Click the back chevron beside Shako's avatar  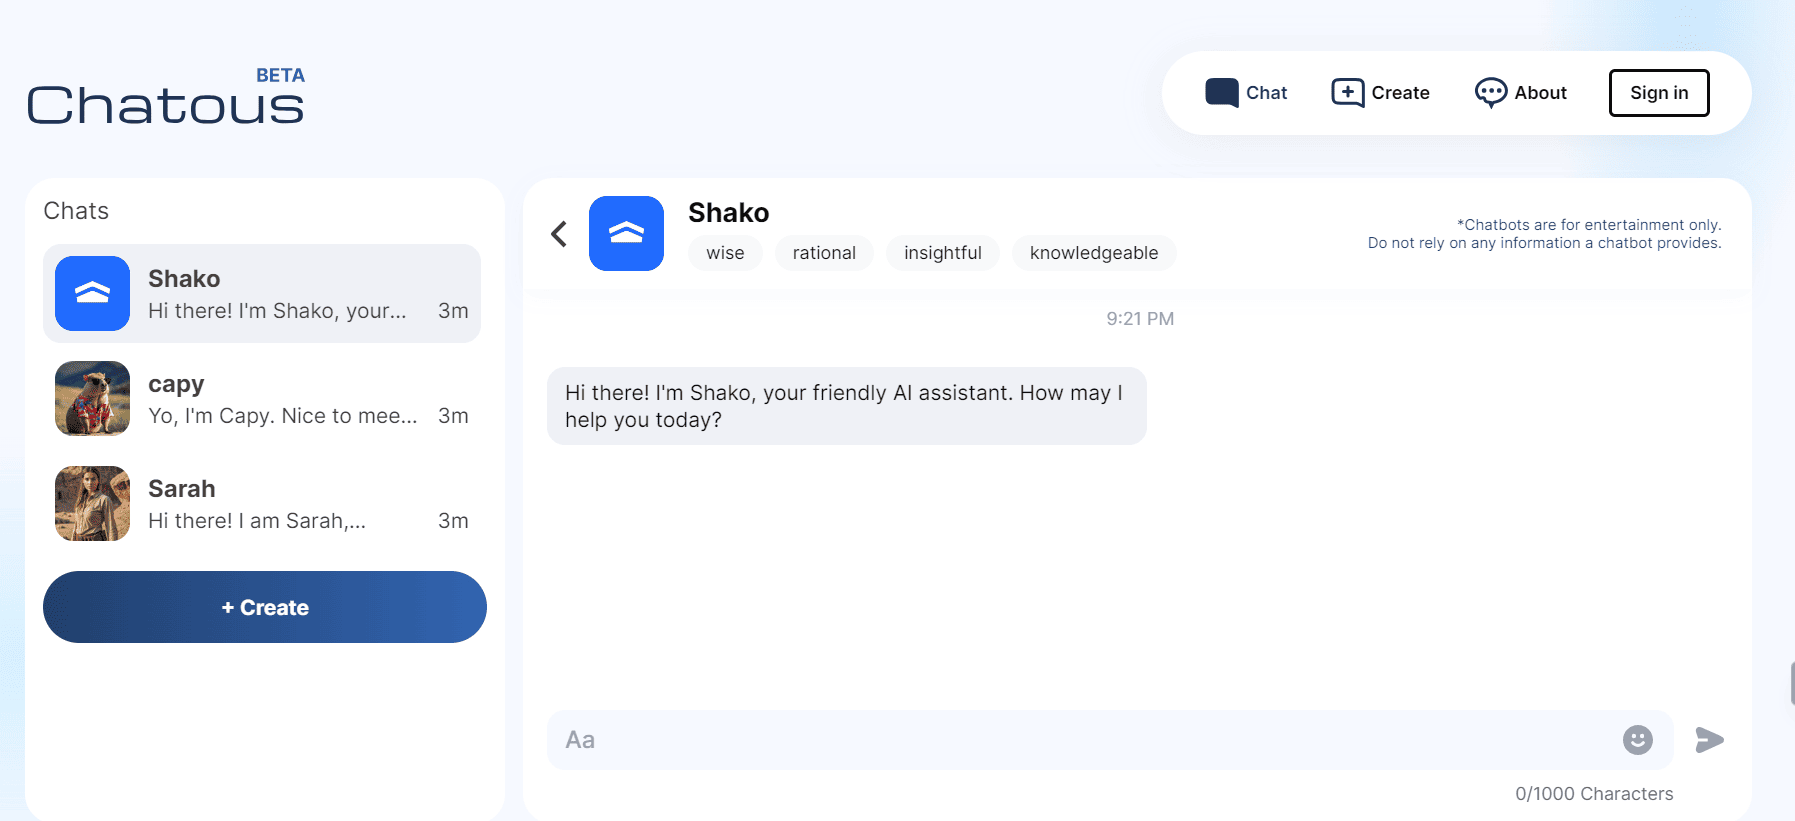click(x=558, y=233)
